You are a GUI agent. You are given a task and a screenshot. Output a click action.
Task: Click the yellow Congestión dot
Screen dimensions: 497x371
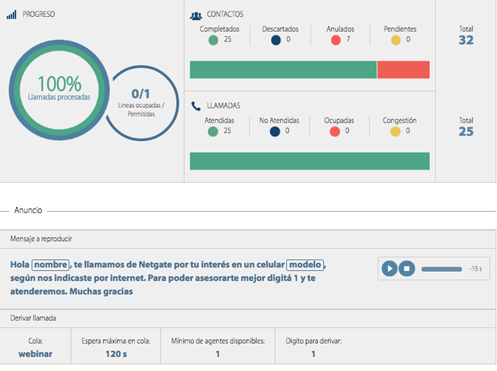click(395, 131)
